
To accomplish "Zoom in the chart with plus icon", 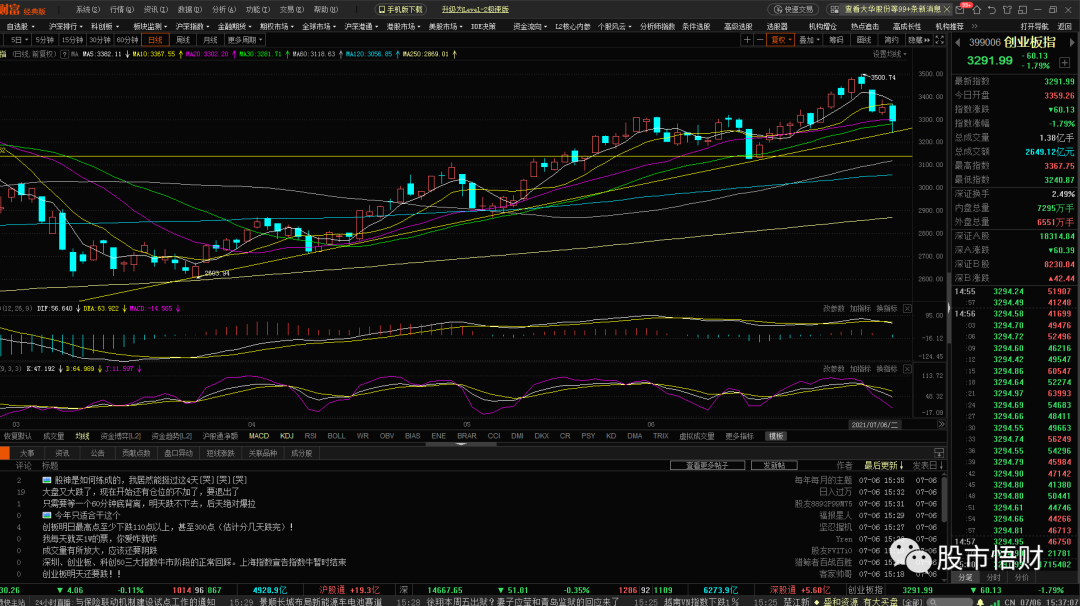I will (747, 40).
